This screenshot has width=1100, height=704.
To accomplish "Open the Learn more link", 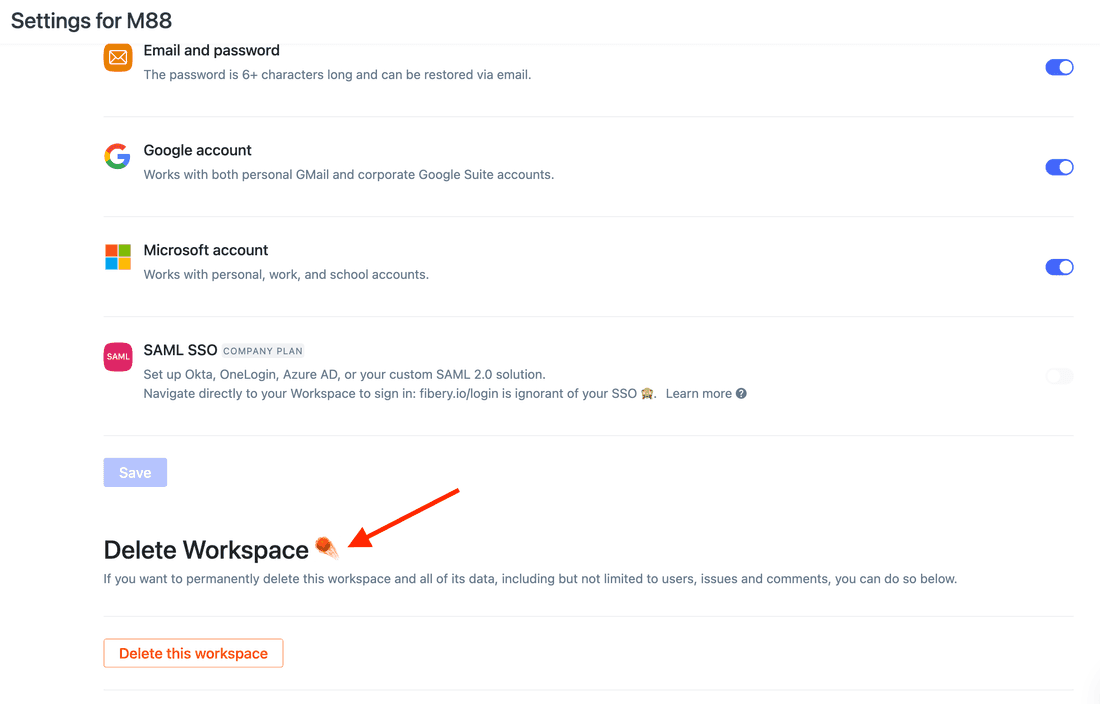I will (x=698, y=394).
